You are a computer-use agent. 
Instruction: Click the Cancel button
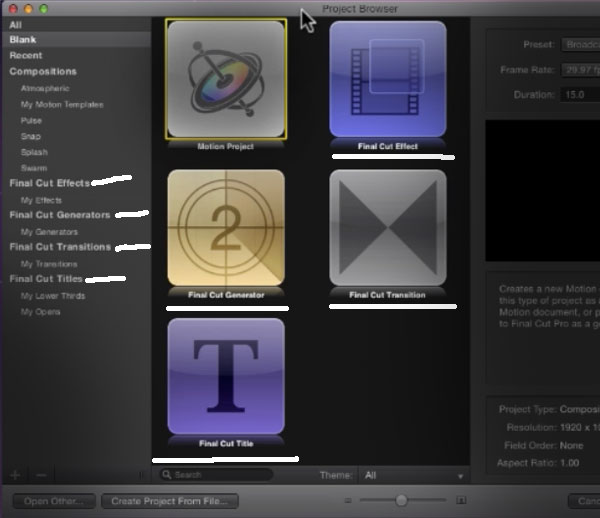584,501
